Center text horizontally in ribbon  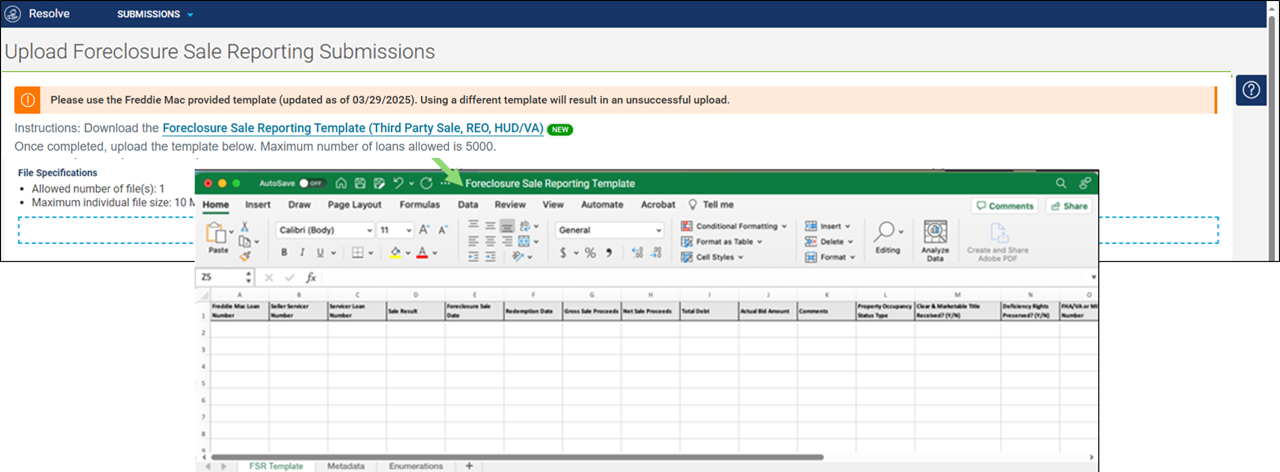490,241
